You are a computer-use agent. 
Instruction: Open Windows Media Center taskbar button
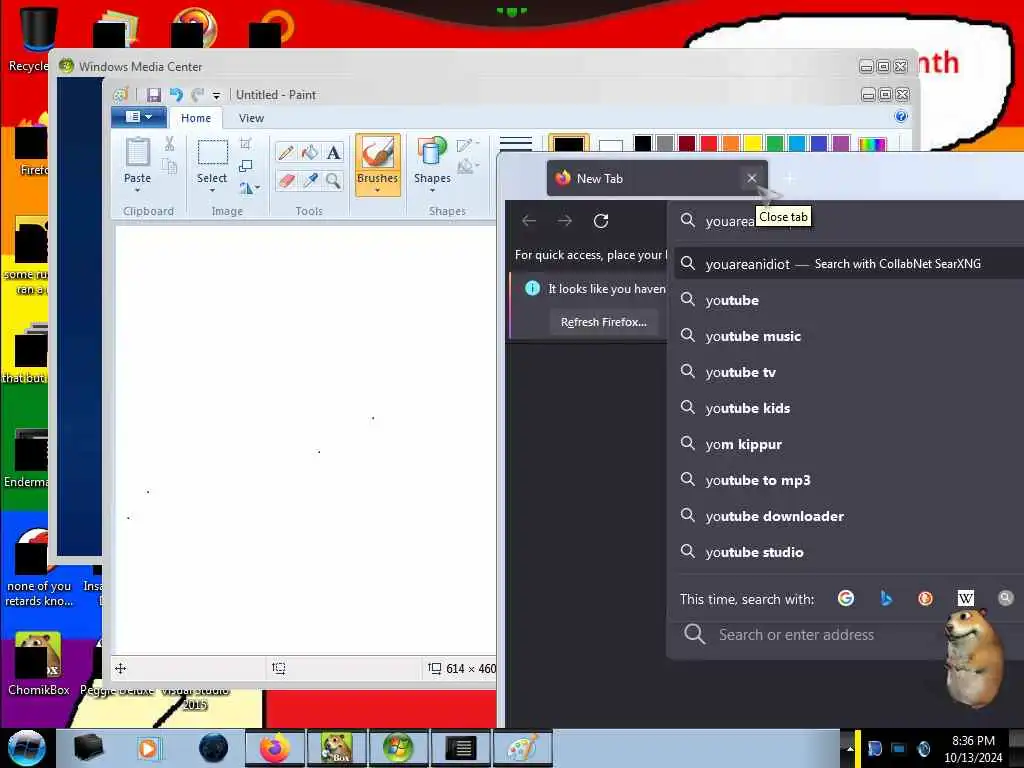(x=398, y=748)
